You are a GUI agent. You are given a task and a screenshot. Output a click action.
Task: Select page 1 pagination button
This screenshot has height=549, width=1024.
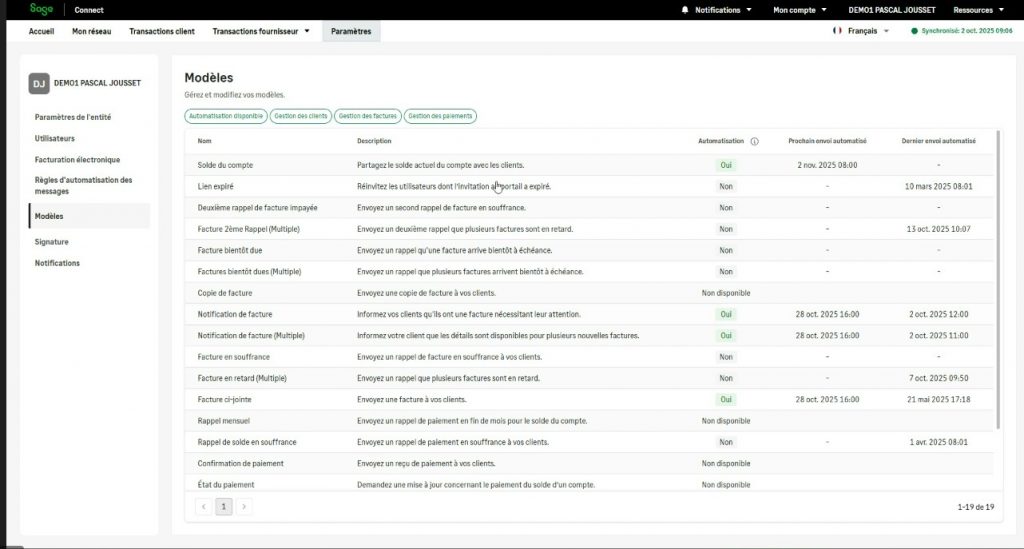(224, 507)
